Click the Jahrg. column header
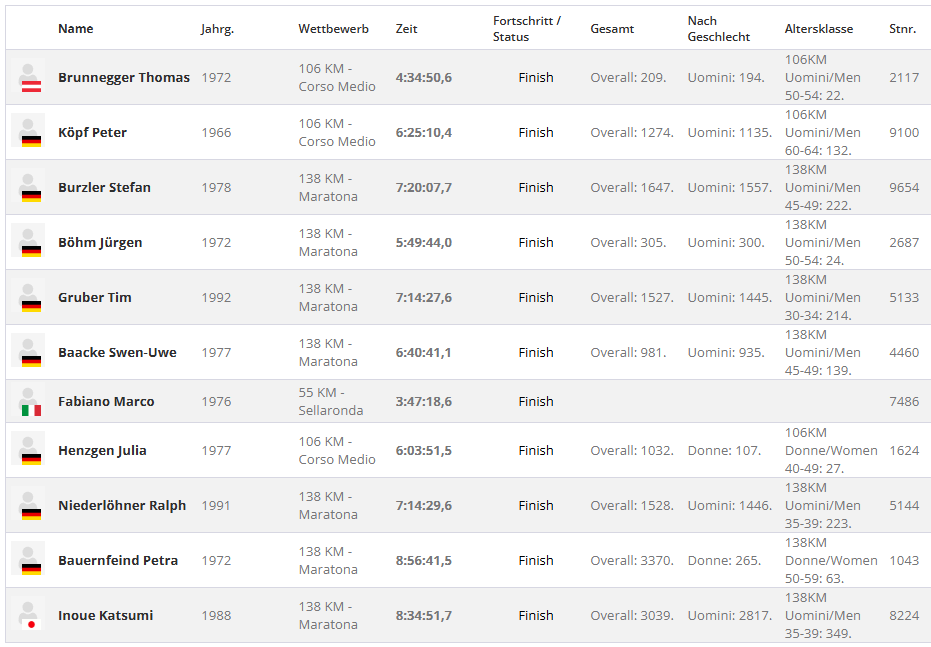This screenshot has height=647, width=931. [218, 29]
